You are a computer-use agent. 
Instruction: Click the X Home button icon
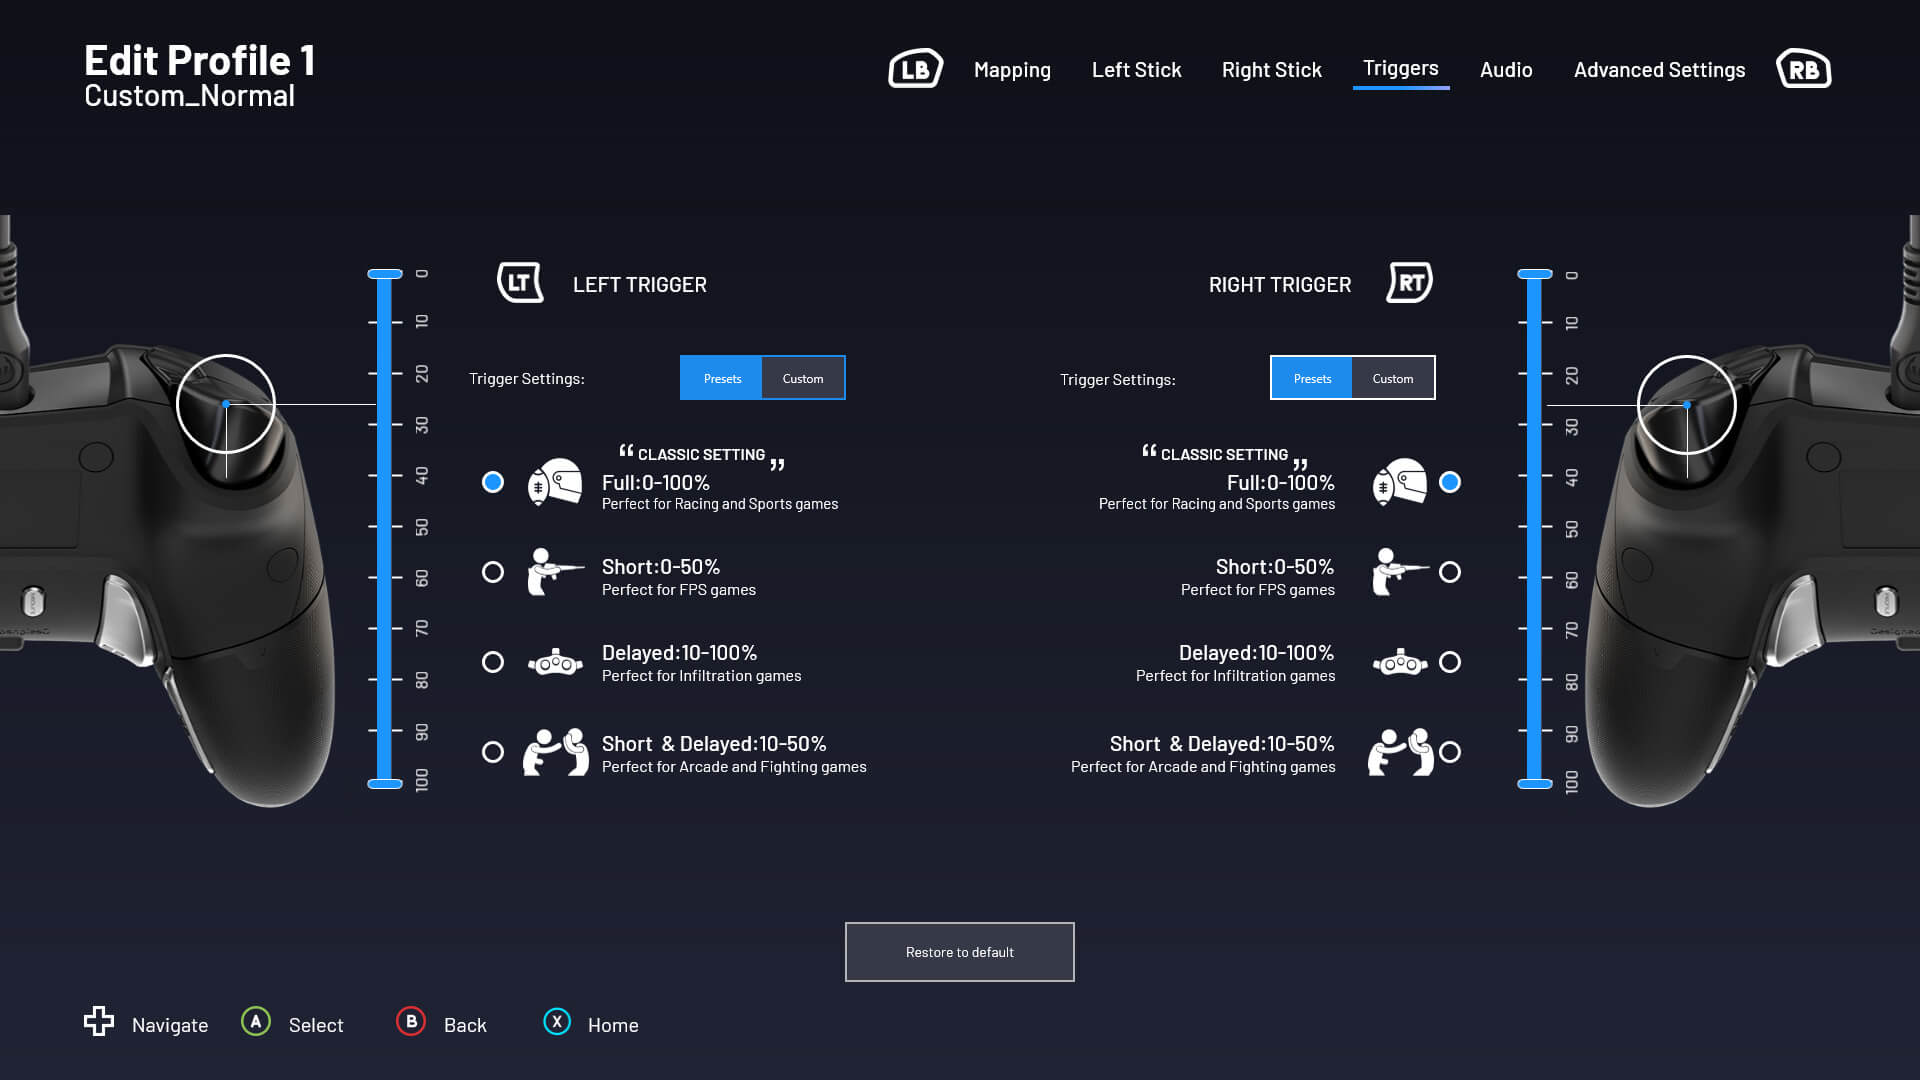click(557, 1022)
